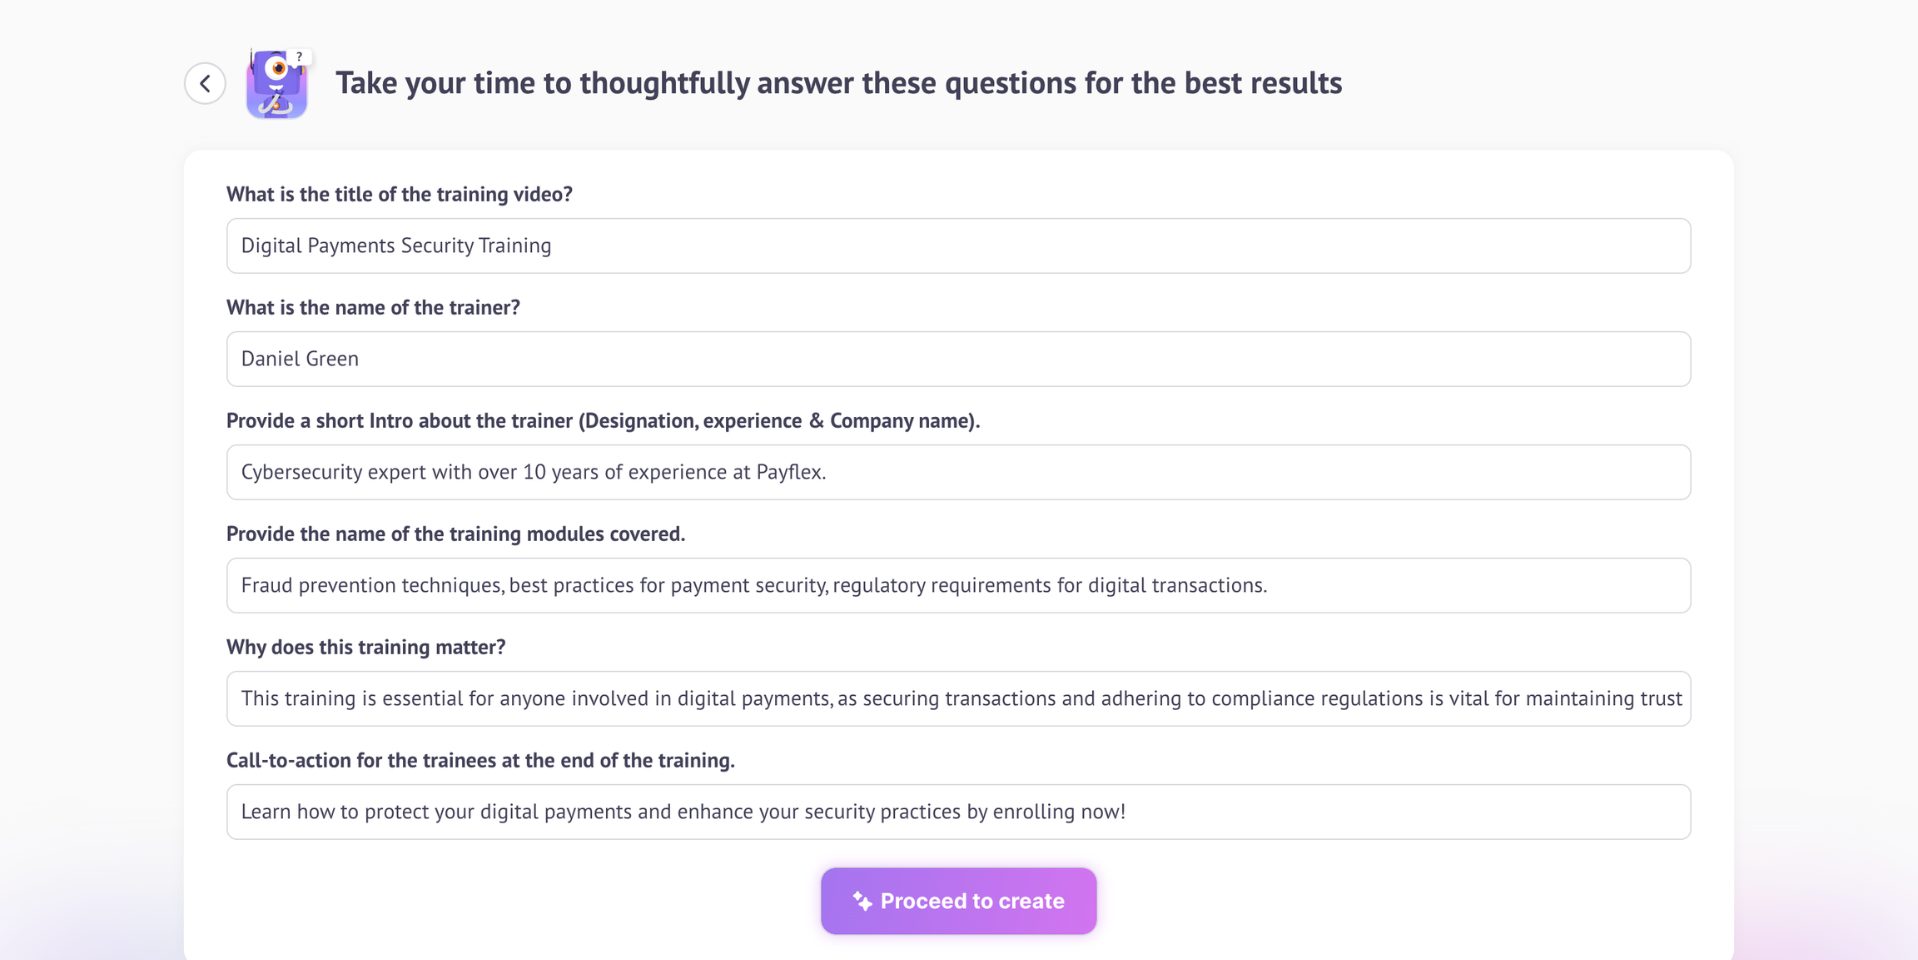
Task: Select the trainer intro input field
Action: click(x=958, y=472)
